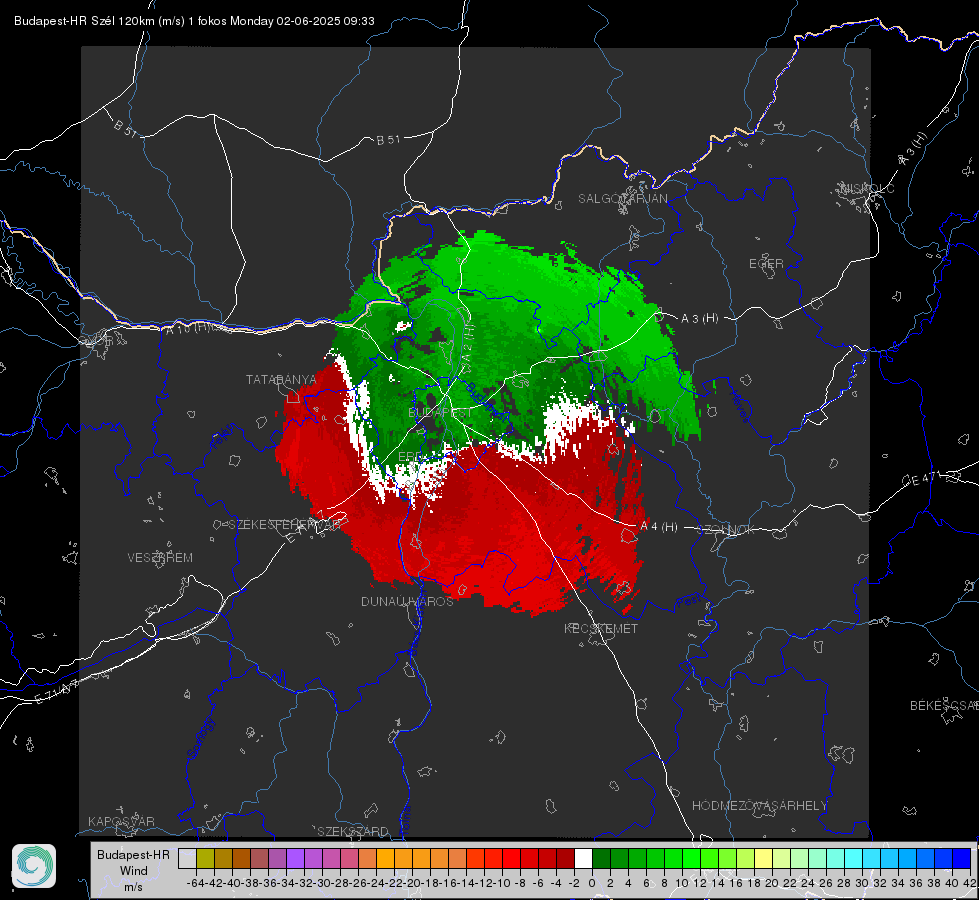This screenshot has height=900, width=979.
Task: Click the DUNAUJVAROS city label
Action: [407, 601]
